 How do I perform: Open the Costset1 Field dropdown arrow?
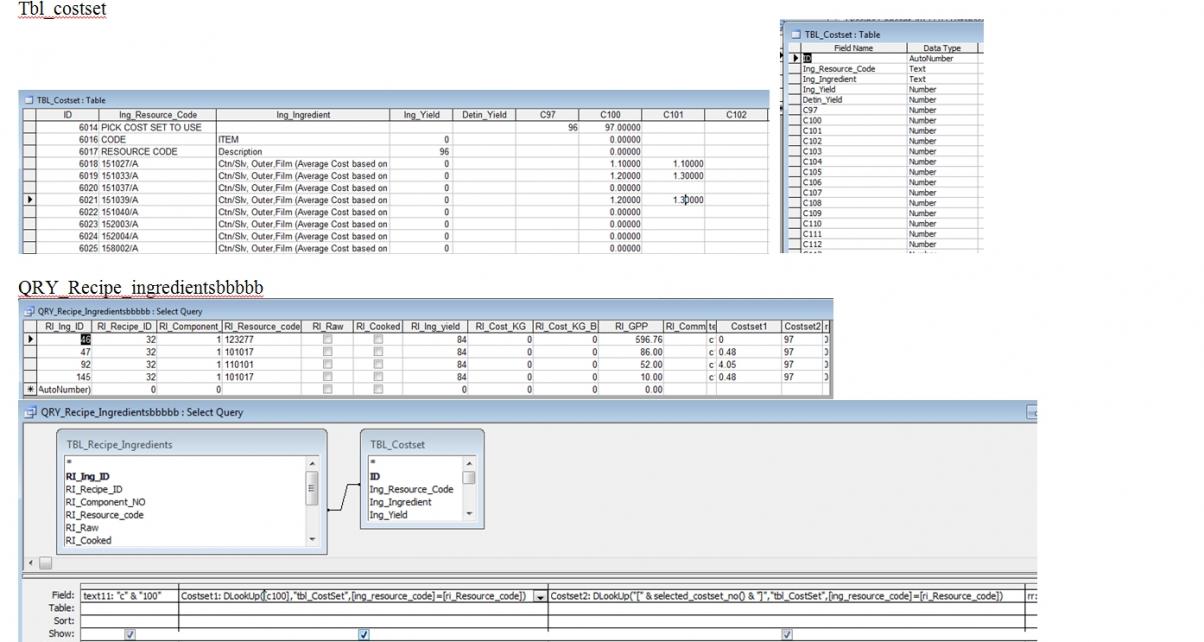tap(541, 596)
